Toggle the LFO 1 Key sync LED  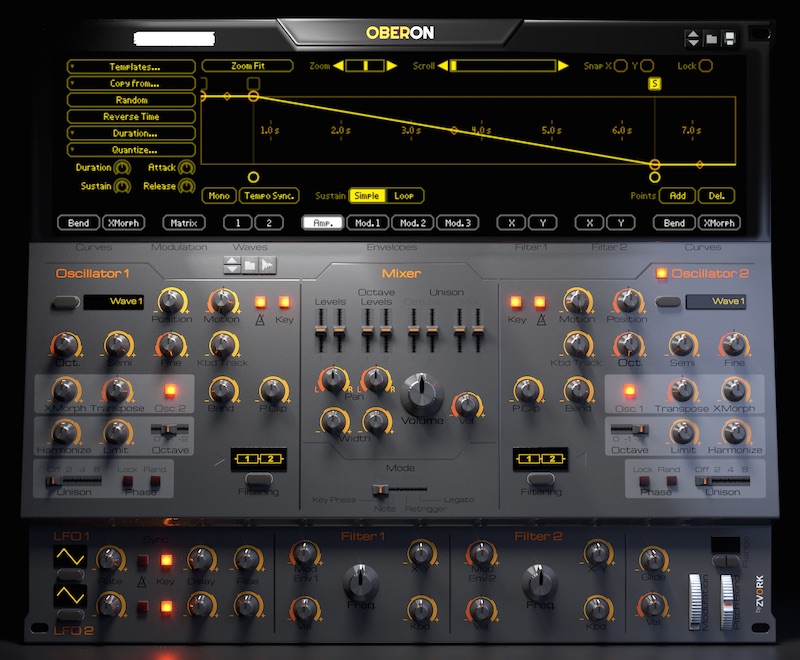click(x=166, y=561)
